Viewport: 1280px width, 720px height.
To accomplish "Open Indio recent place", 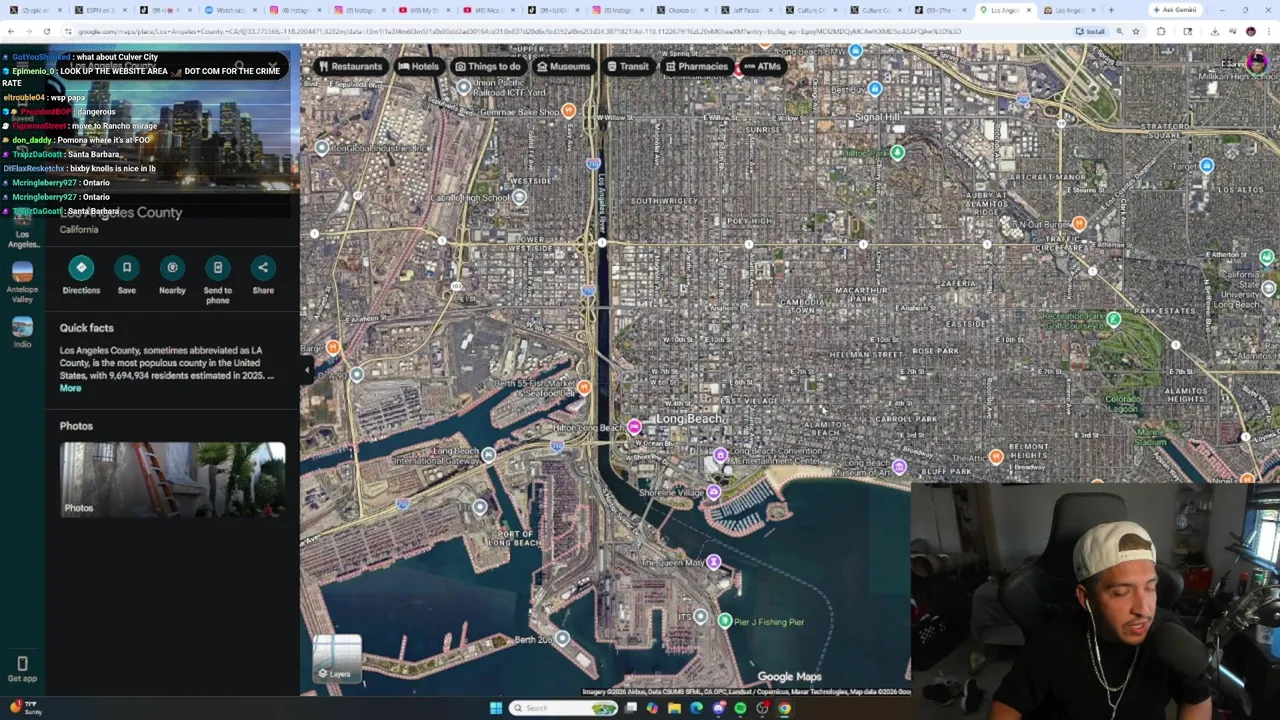I will click(x=22, y=333).
